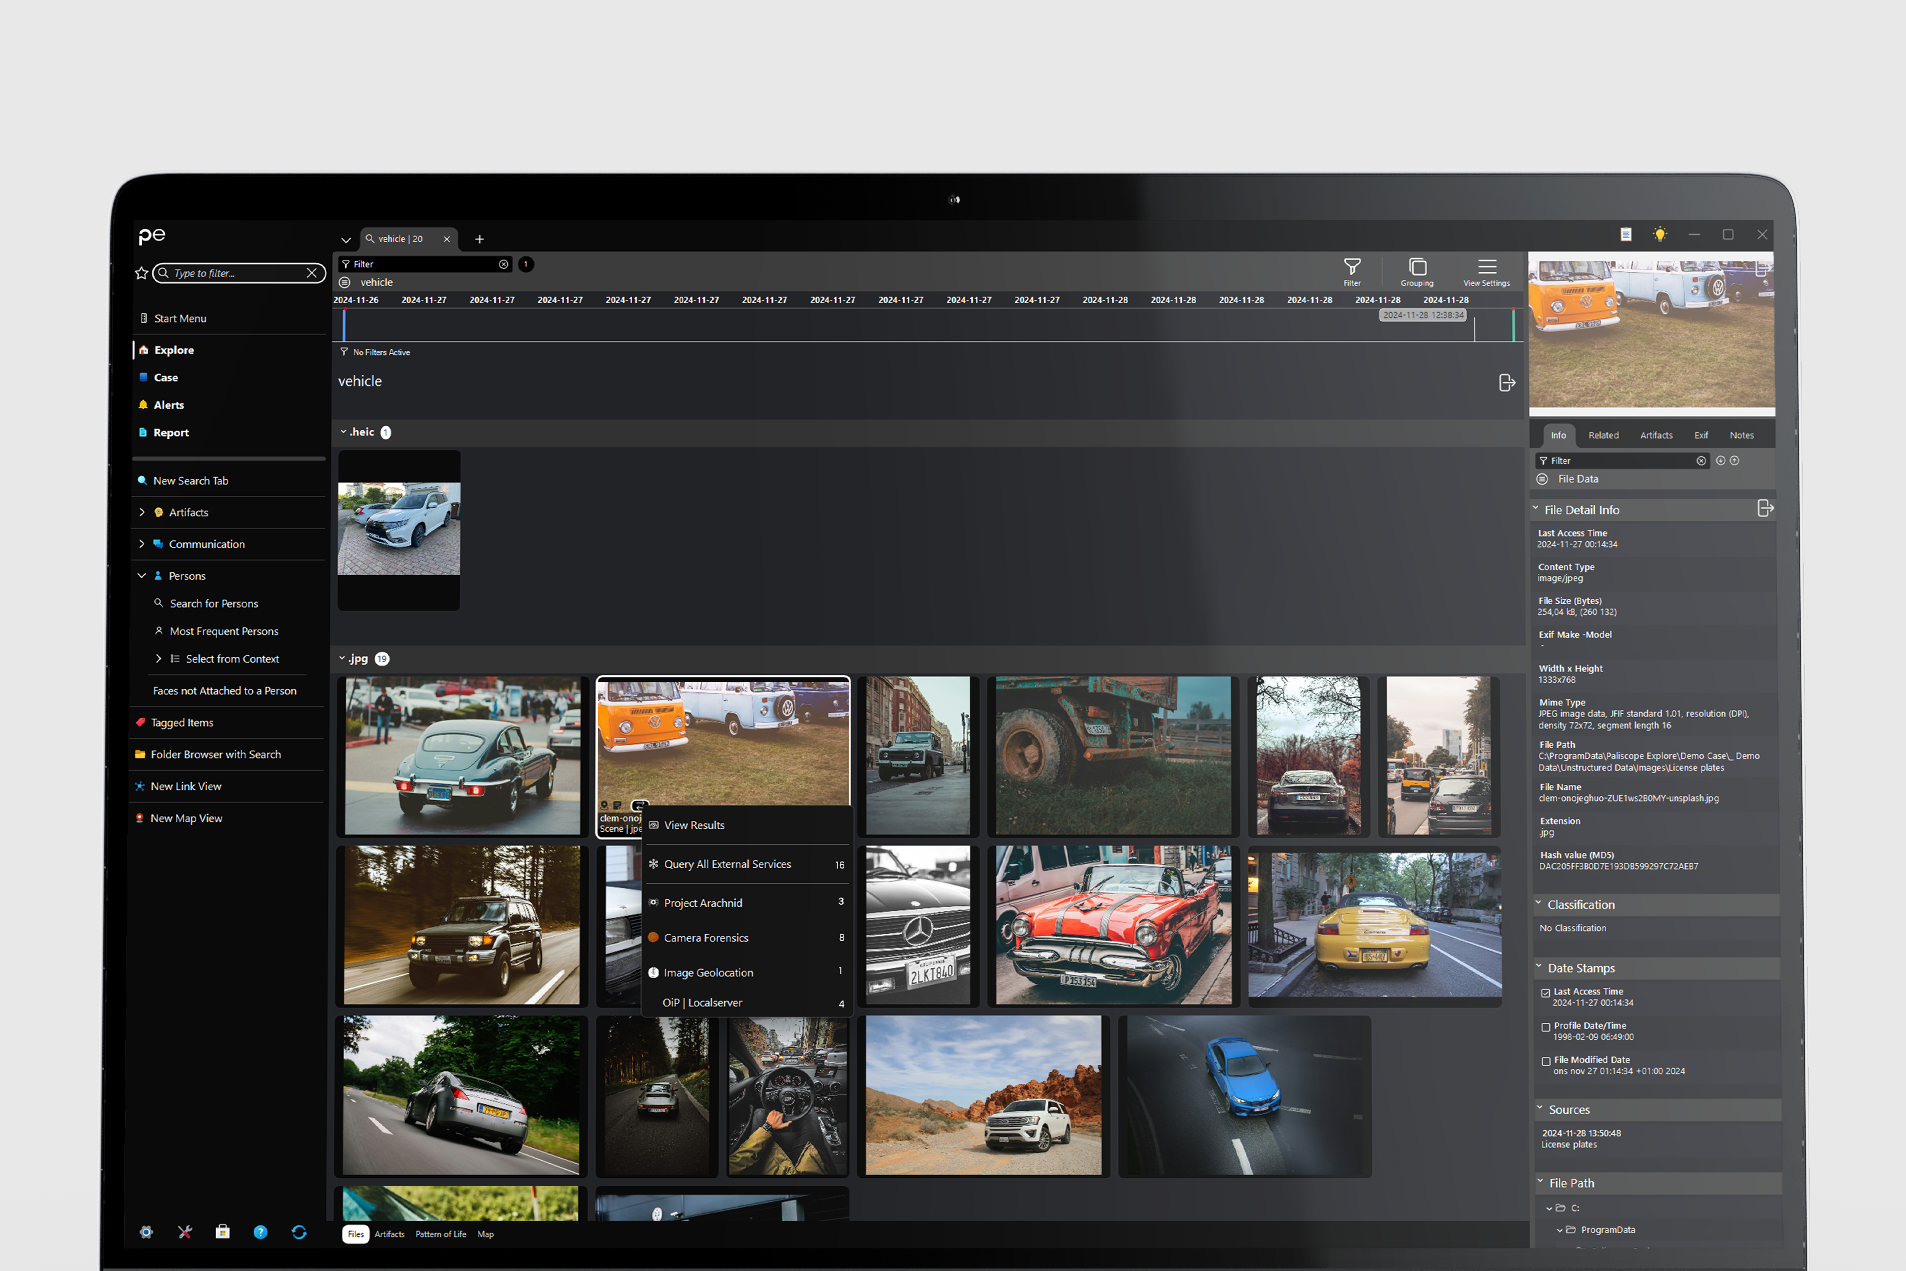Switch to the Exif tab
Viewport: 1906px width, 1271px height.
pos(1700,435)
